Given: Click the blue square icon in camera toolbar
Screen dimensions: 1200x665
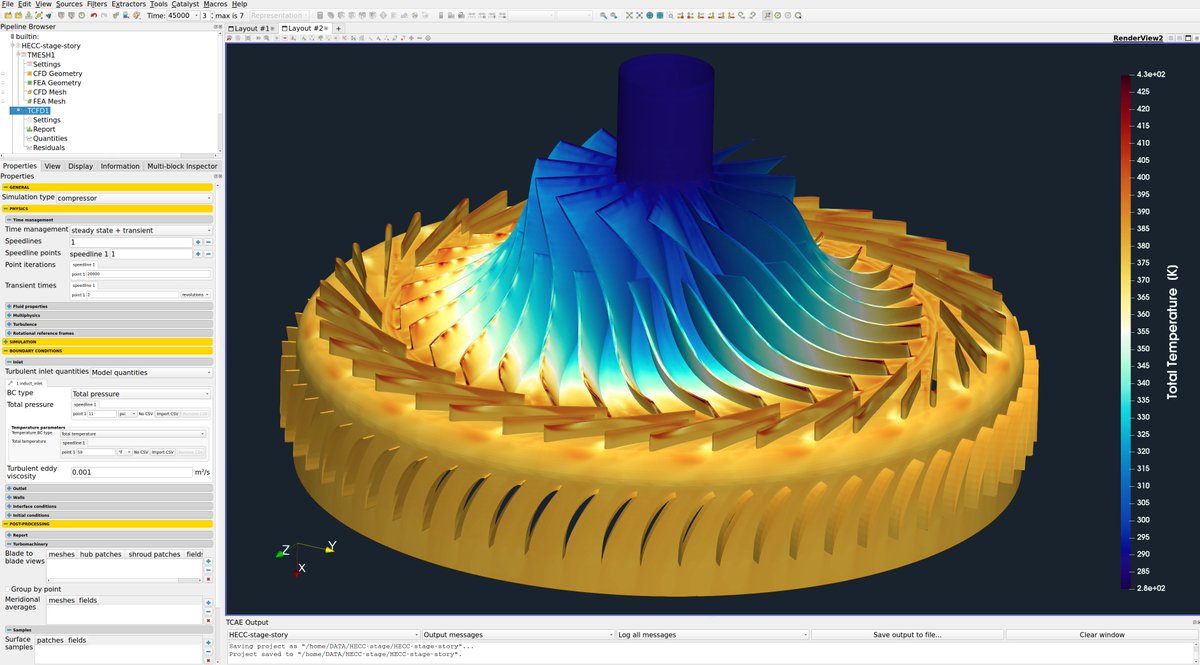Looking at the screenshot, I should point(660,16).
